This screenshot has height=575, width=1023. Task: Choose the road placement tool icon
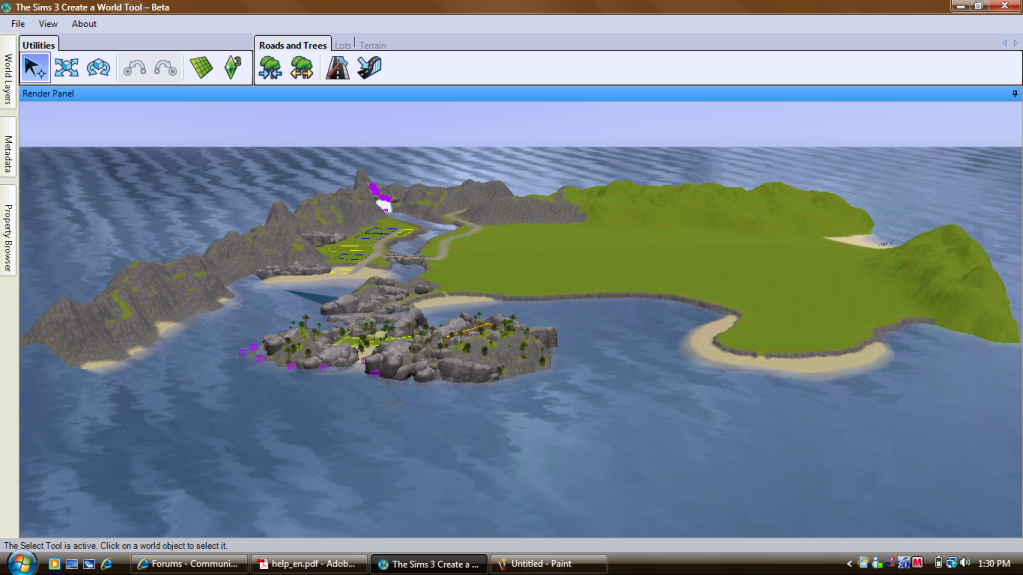[337, 68]
